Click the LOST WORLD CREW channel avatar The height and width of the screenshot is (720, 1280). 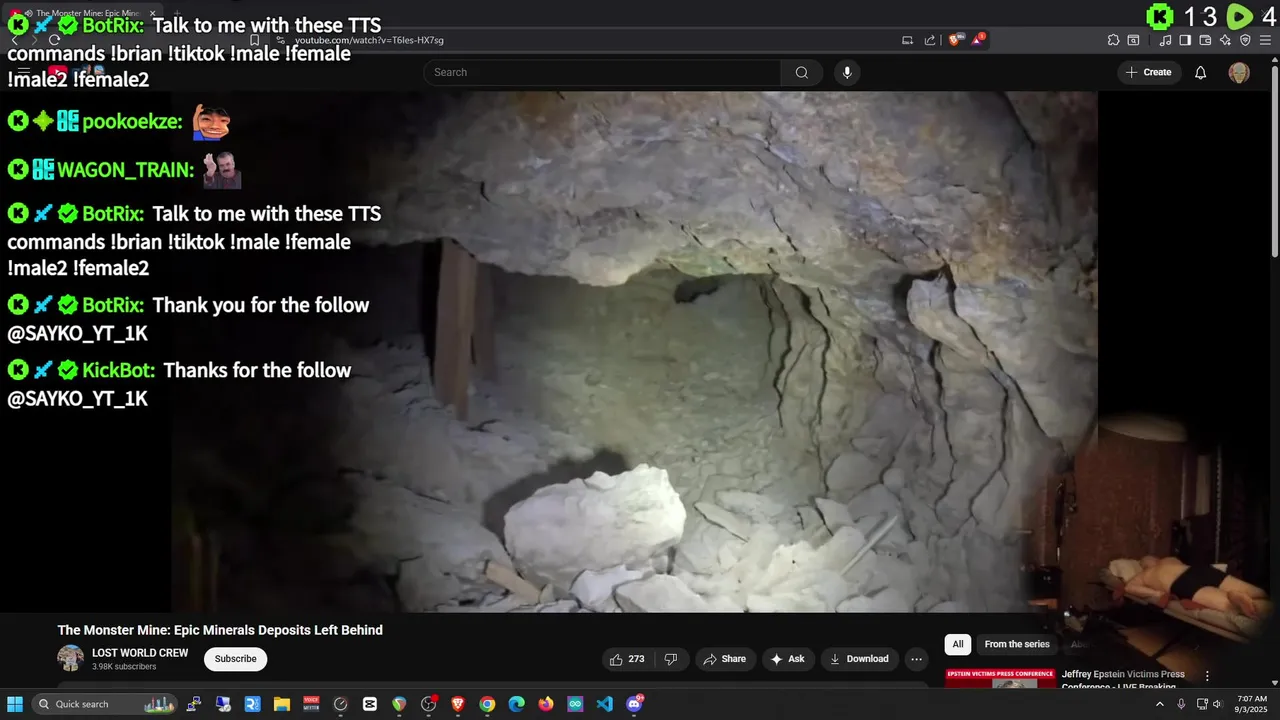[70, 658]
